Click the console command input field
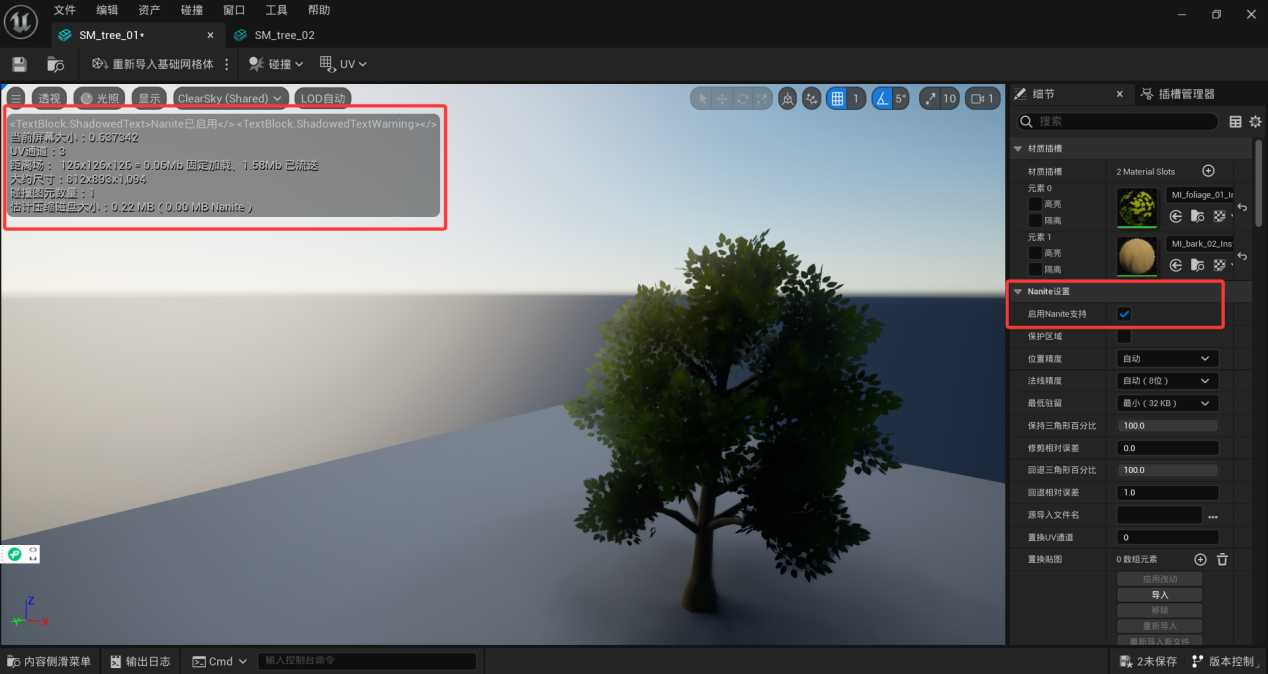1268x674 pixels. [367, 661]
